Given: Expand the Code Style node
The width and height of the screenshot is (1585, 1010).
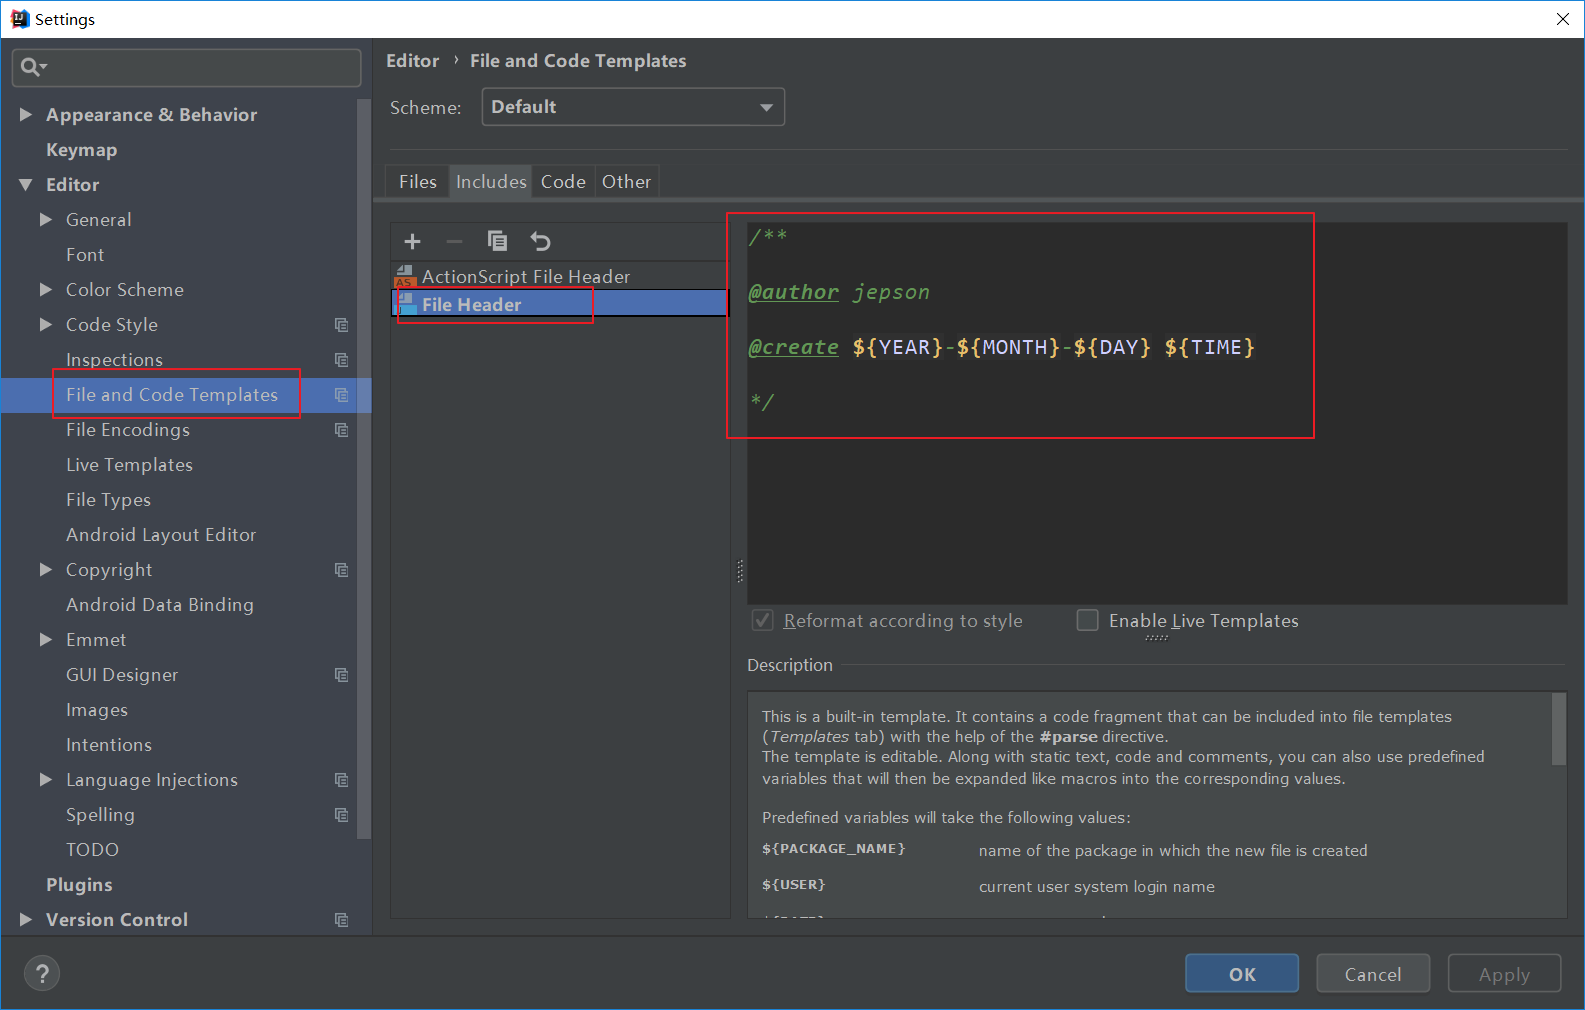Looking at the screenshot, I should coord(46,325).
